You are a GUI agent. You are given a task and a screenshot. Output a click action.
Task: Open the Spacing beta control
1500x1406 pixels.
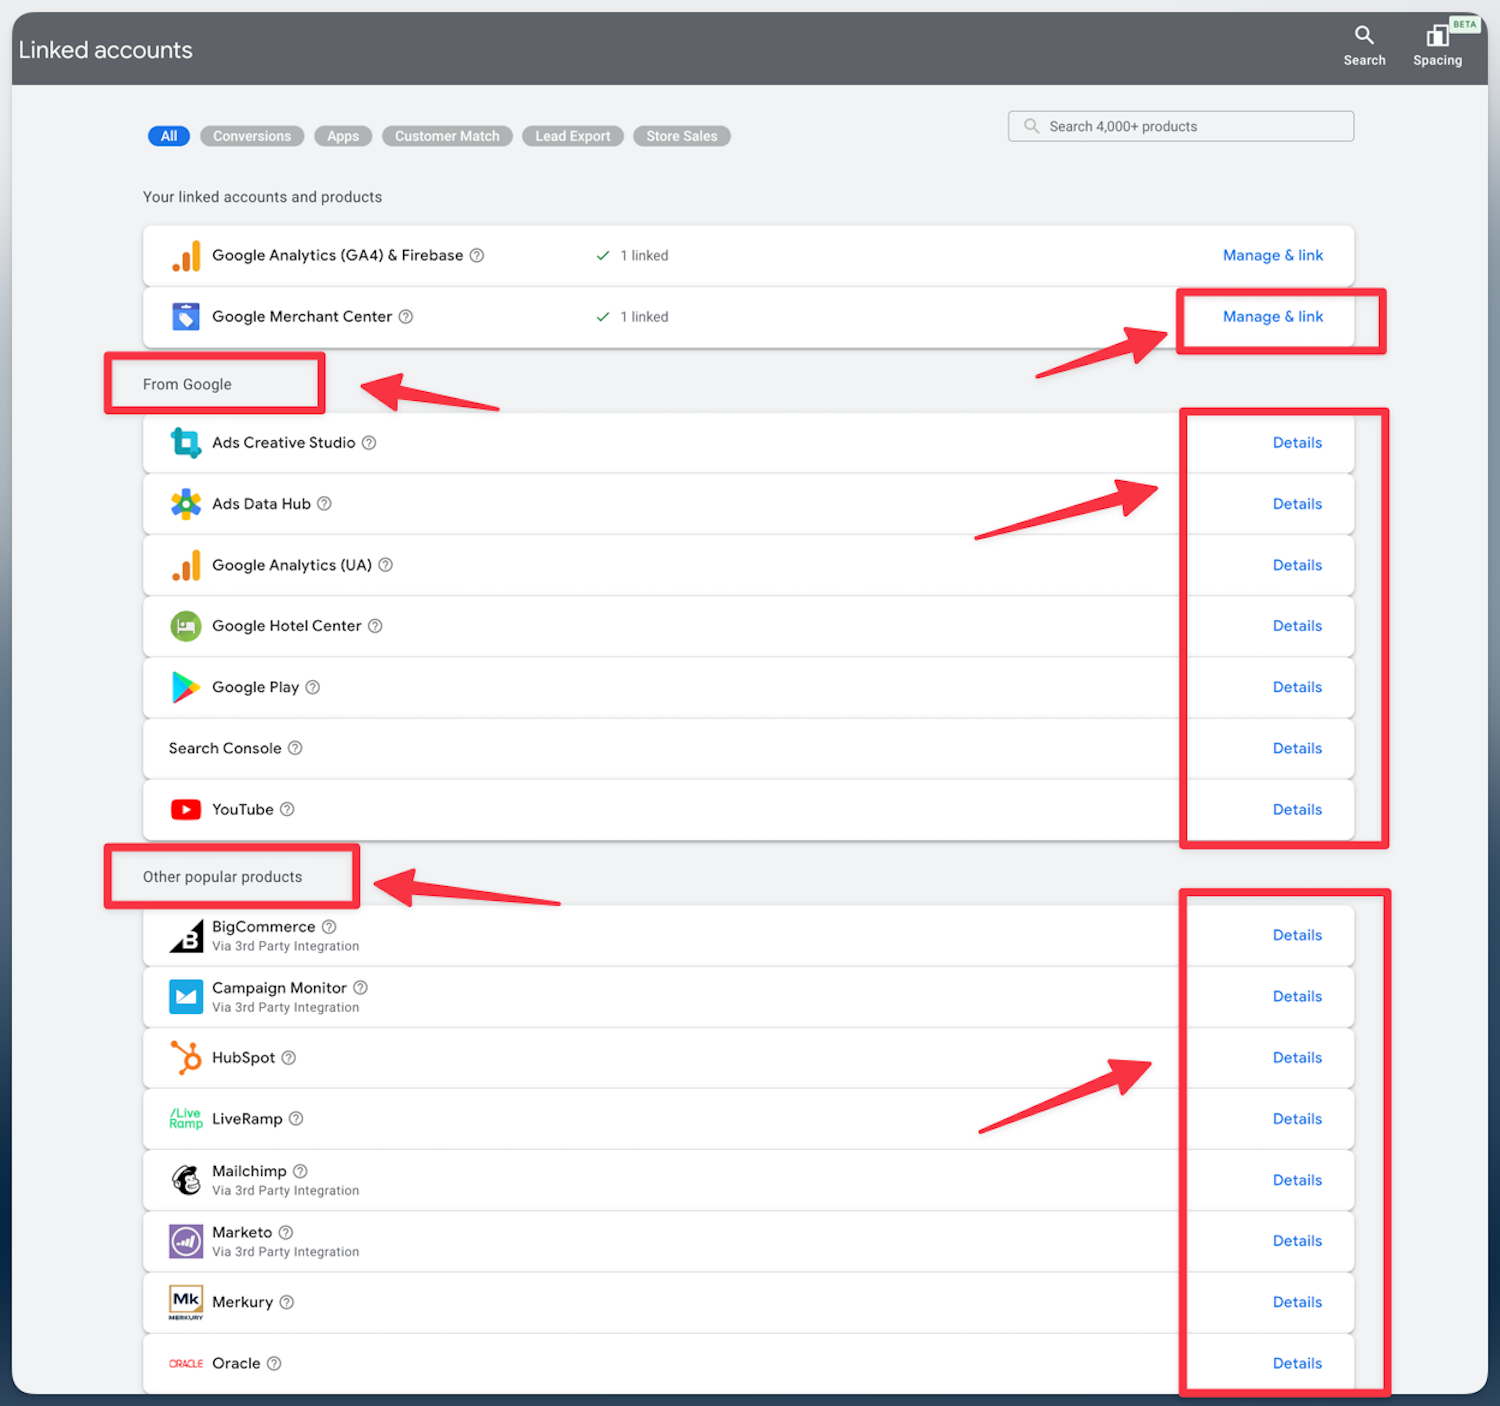tap(1437, 46)
